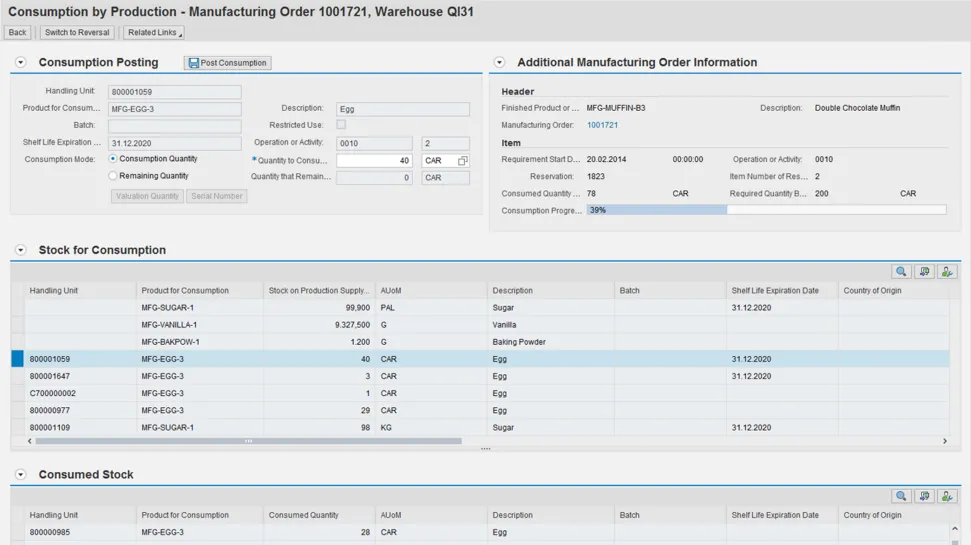
Task: Collapse Additional Manufacturing Order Information panel
Action: point(499,63)
